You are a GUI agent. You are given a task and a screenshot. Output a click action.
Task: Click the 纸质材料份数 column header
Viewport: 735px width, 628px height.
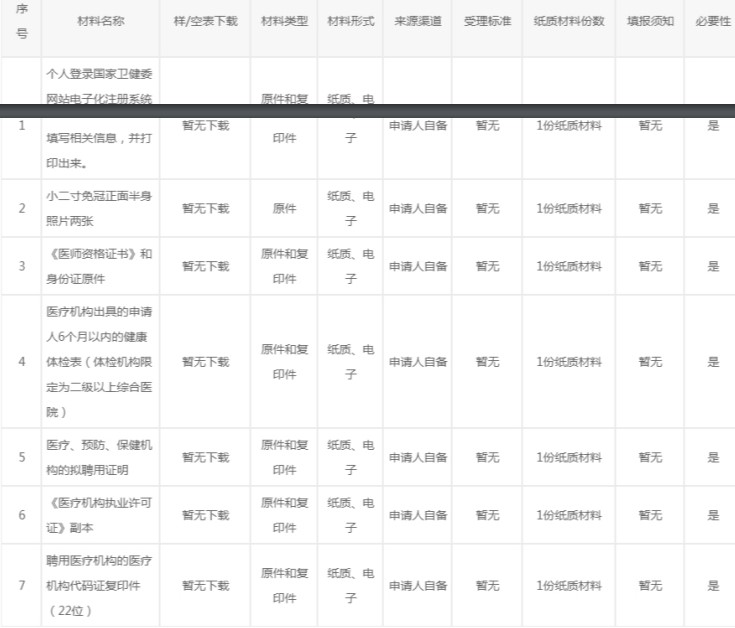coord(569,21)
